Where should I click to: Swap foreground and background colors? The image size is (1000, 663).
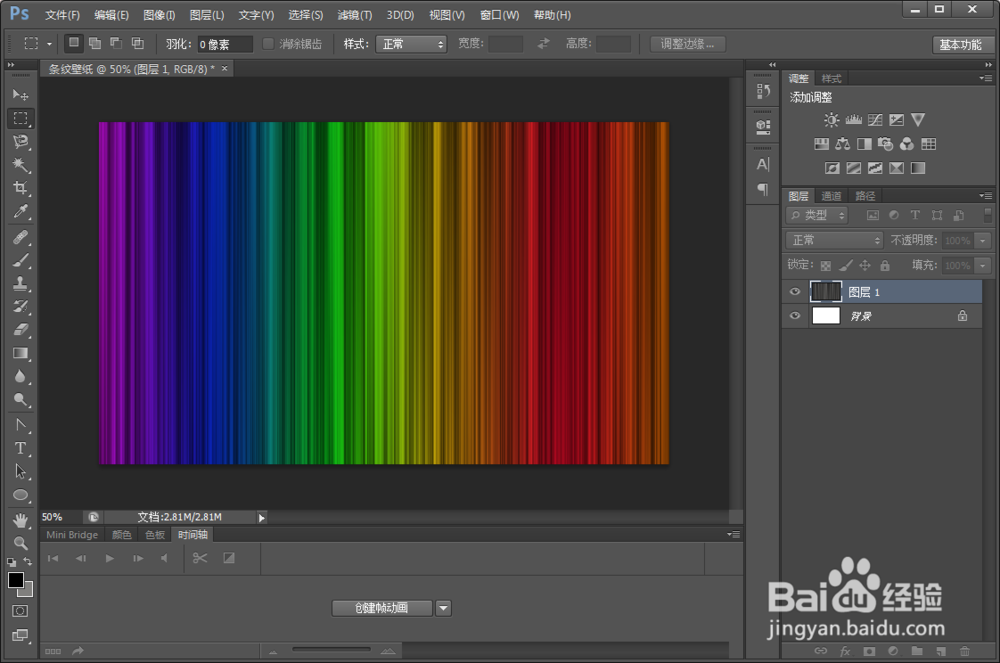(x=27, y=562)
